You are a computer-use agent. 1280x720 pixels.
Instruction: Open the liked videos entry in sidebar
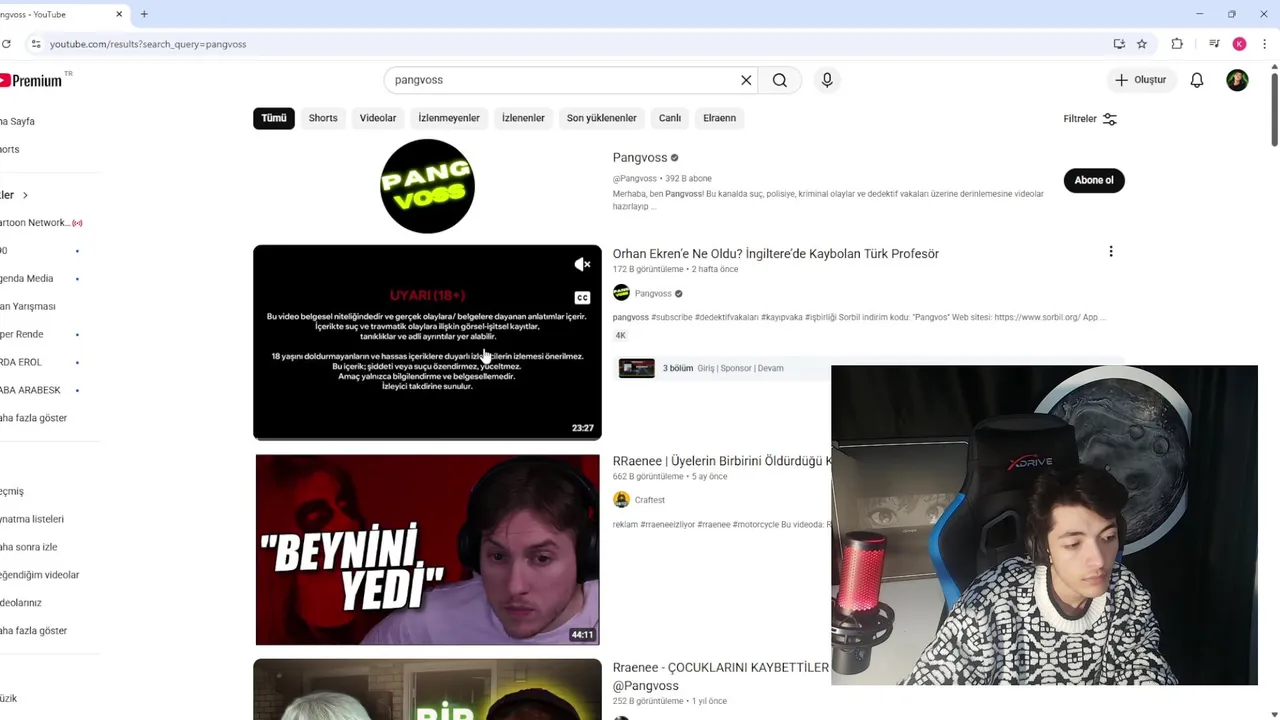click(40, 575)
